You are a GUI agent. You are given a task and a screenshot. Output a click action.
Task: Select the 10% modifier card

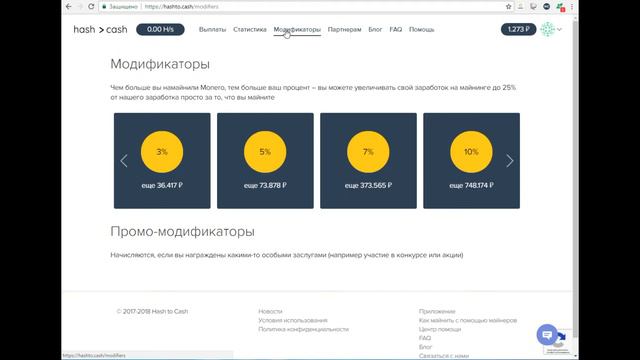tap(471, 161)
